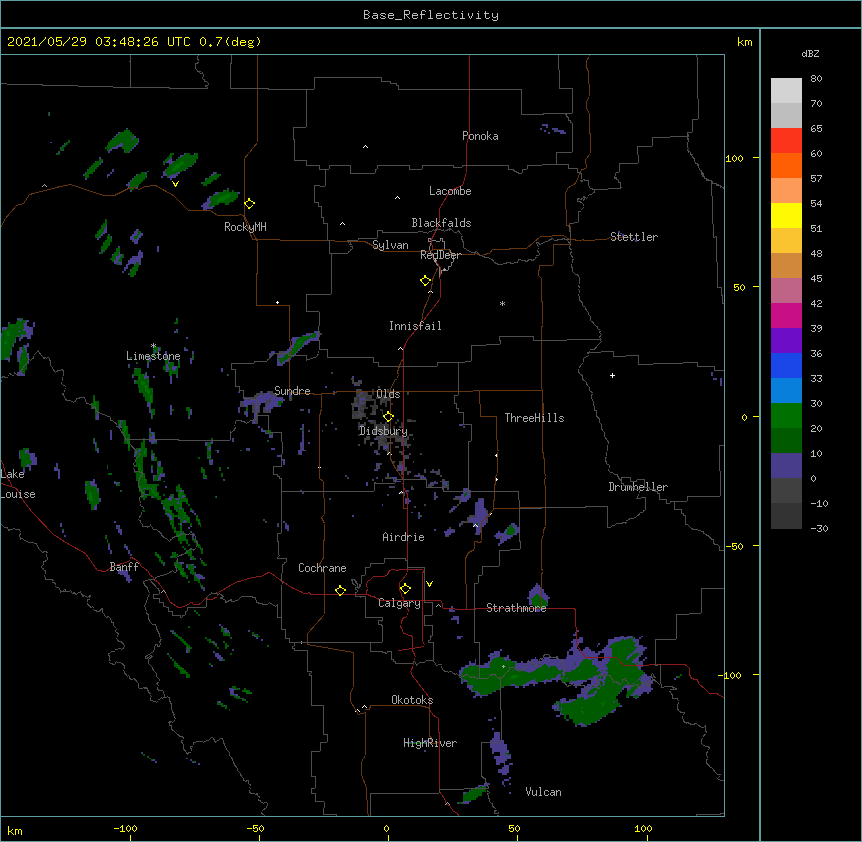Click the Ponoka city label
862x842 pixels.
[480, 136]
